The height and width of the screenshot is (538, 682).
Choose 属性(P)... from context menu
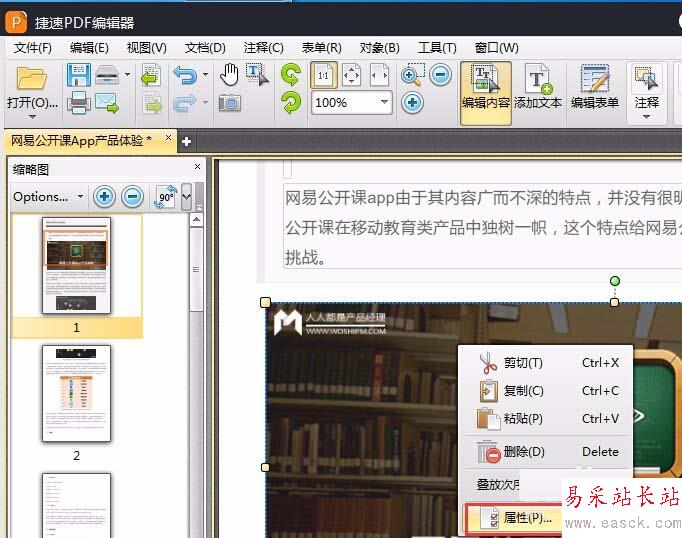coord(514,518)
